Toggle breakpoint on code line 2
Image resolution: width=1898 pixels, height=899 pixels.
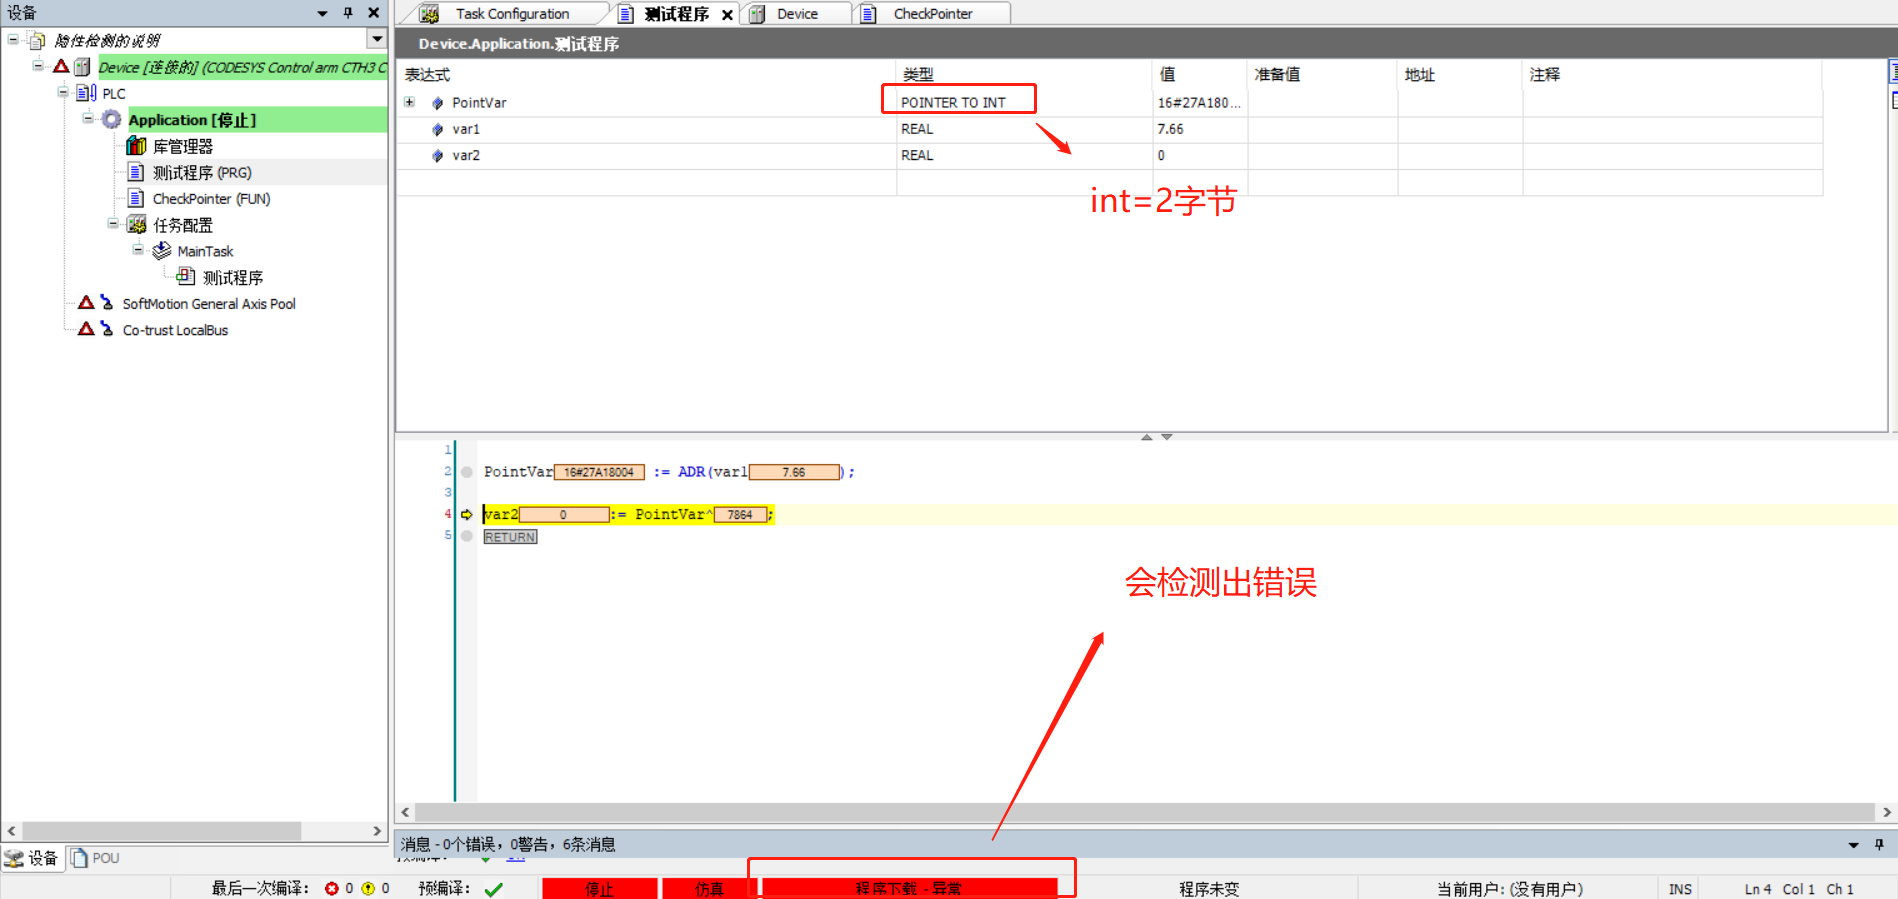[x=466, y=472]
